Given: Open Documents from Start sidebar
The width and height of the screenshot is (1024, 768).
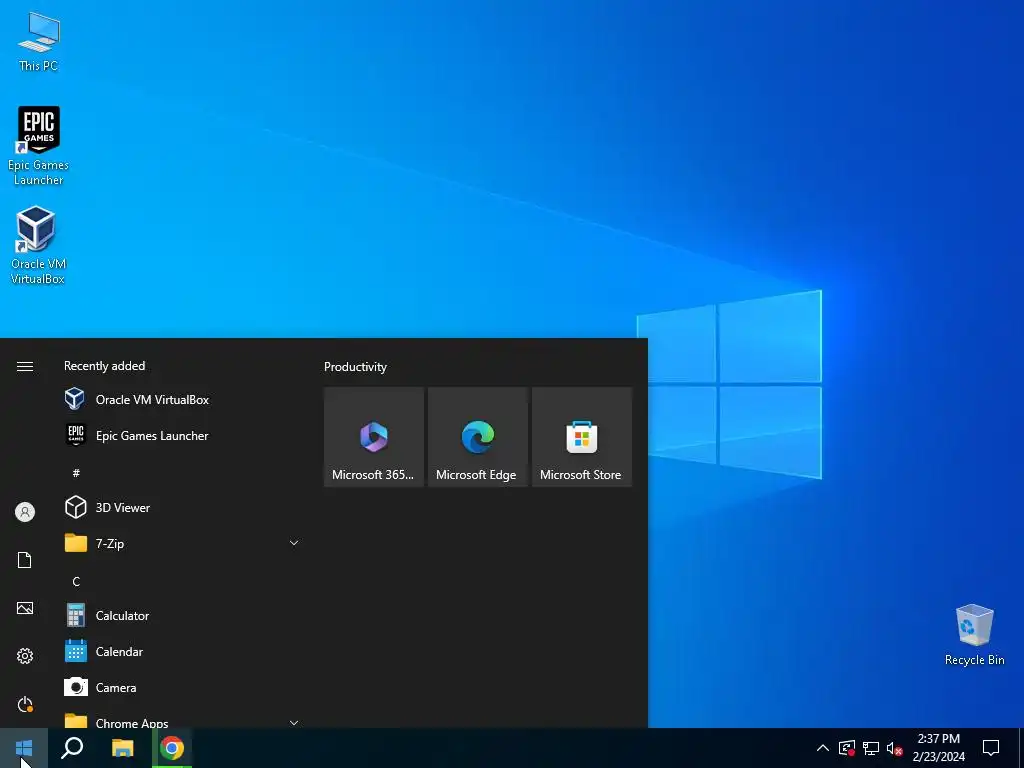Looking at the screenshot, I should [25, 560].
